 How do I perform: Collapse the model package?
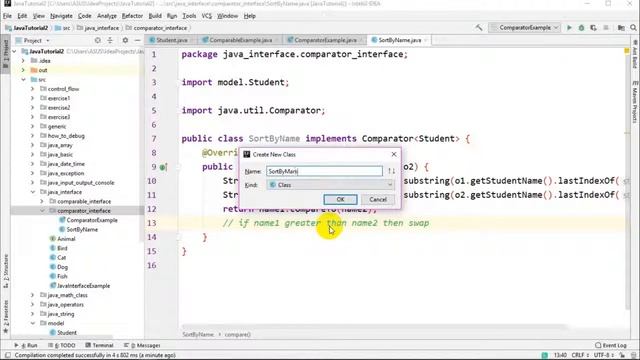pyautogui.click(x=33, y=323)
